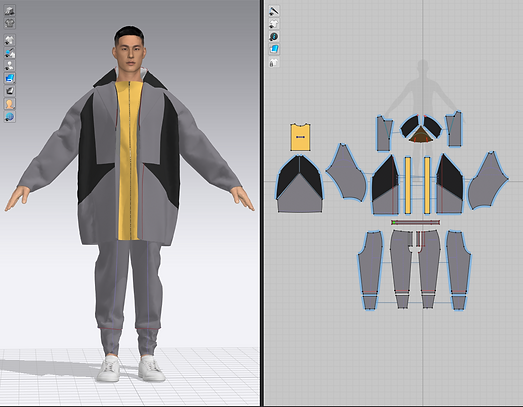Select the right gray sleeve pattern piece

tap(488, 182)
